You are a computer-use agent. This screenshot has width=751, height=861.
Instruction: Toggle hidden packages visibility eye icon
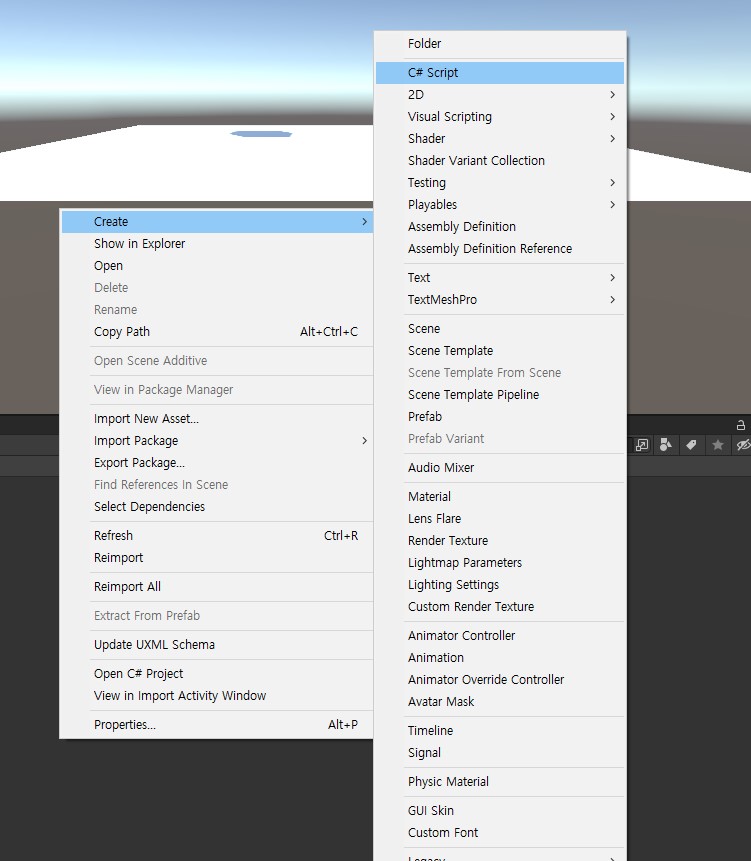point(743,445)
